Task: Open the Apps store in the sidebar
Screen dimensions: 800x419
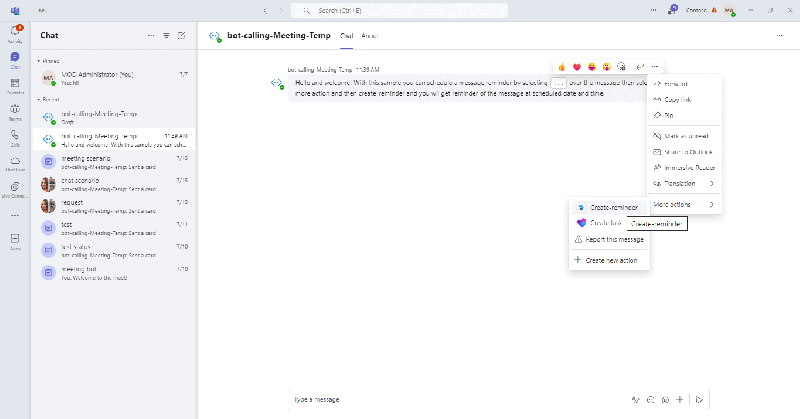Action: click(15, 242)
